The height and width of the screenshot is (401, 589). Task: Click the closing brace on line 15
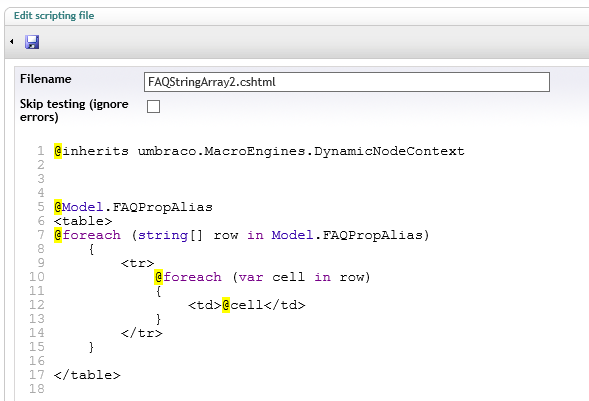click(91, 347)
